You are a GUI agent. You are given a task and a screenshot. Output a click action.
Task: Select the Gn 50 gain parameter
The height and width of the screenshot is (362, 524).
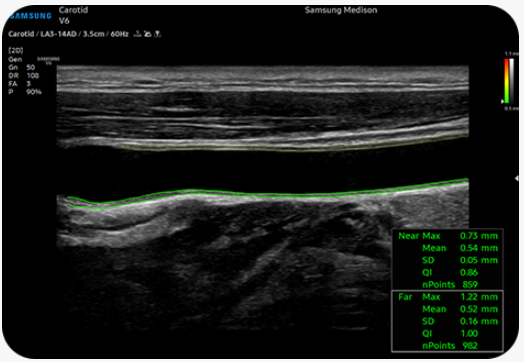tap(21, 67)
